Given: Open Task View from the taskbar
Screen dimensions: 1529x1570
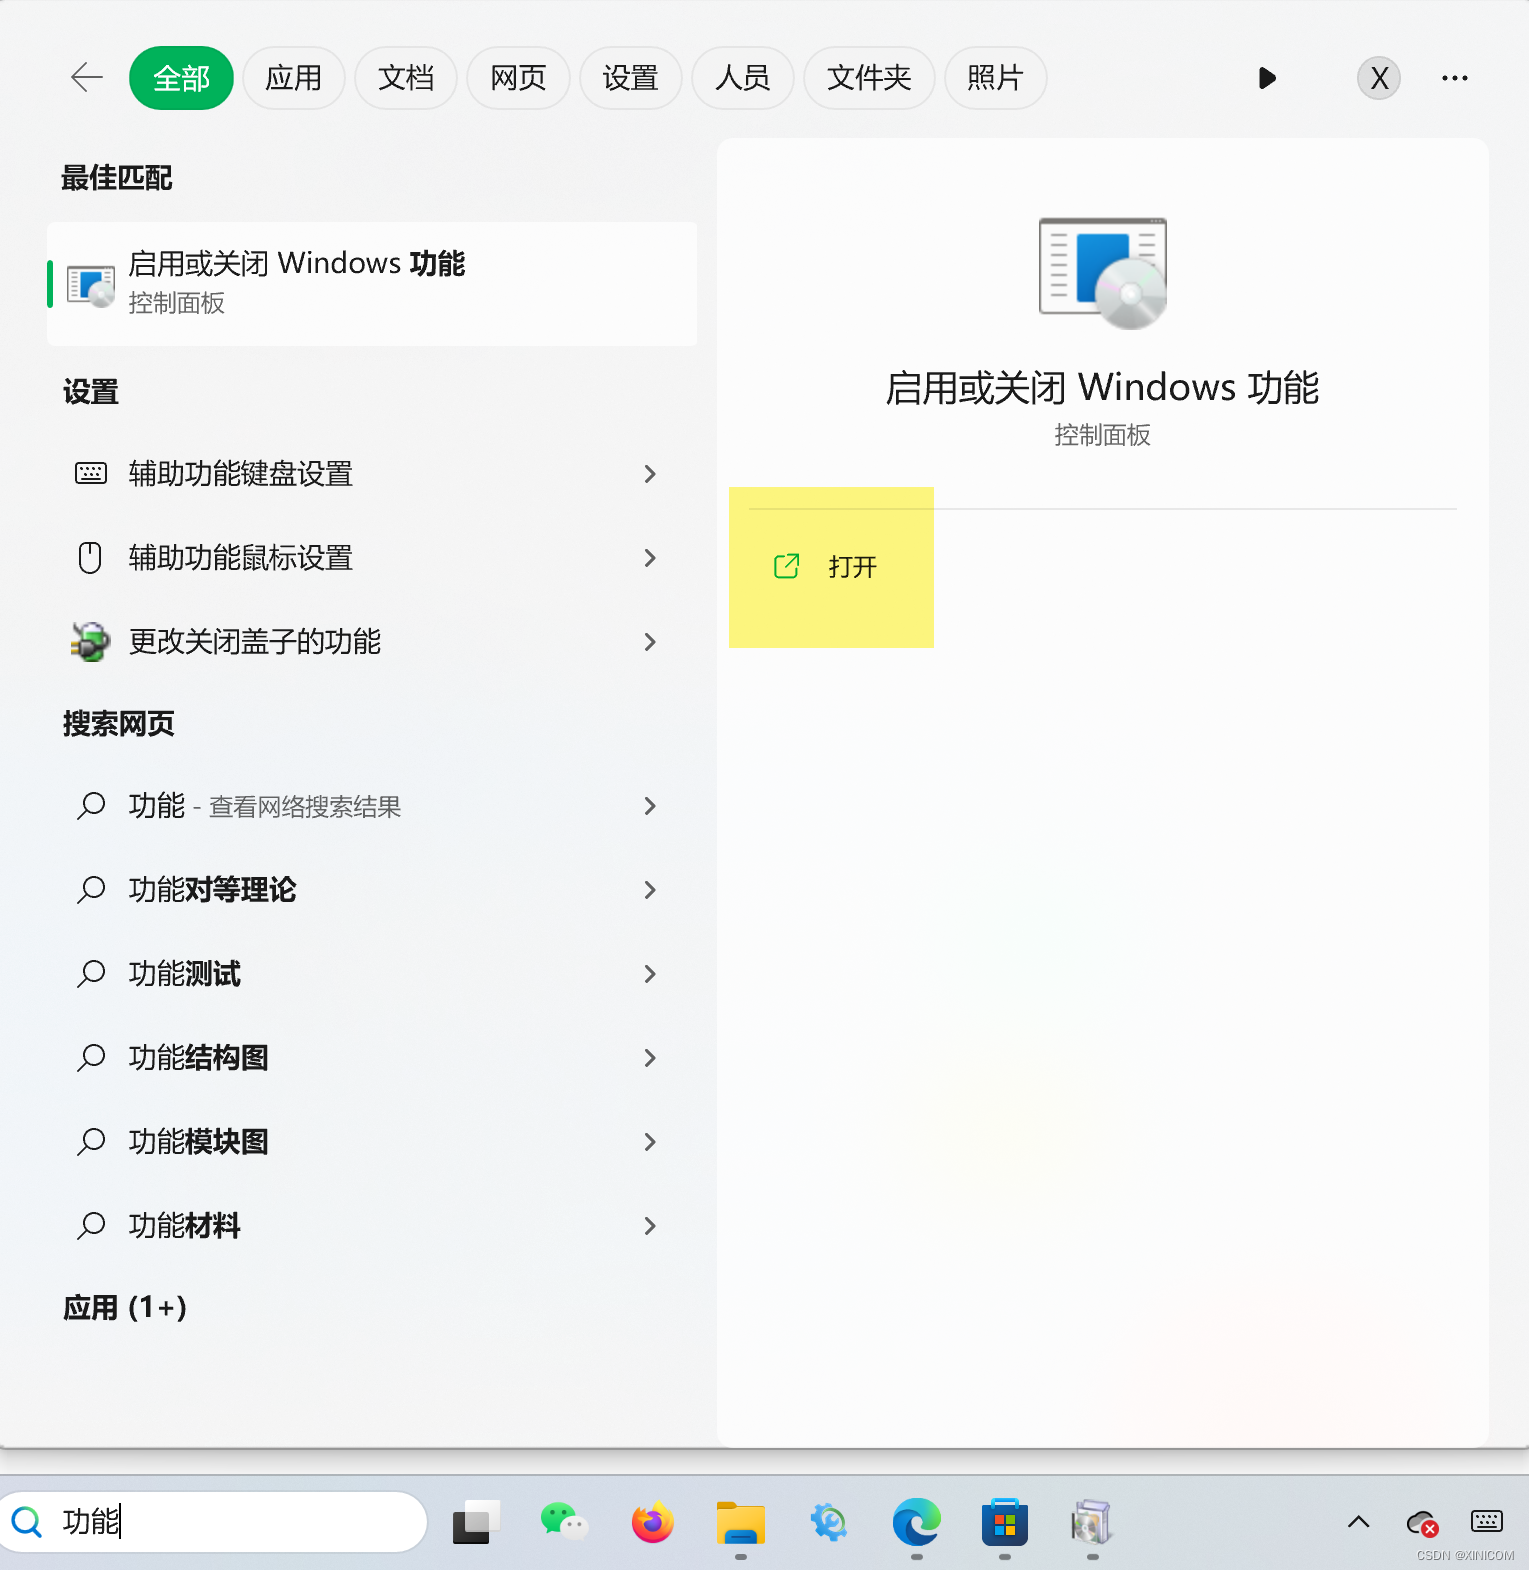Looking at the screenshot, I should (x=476, y=1522).
